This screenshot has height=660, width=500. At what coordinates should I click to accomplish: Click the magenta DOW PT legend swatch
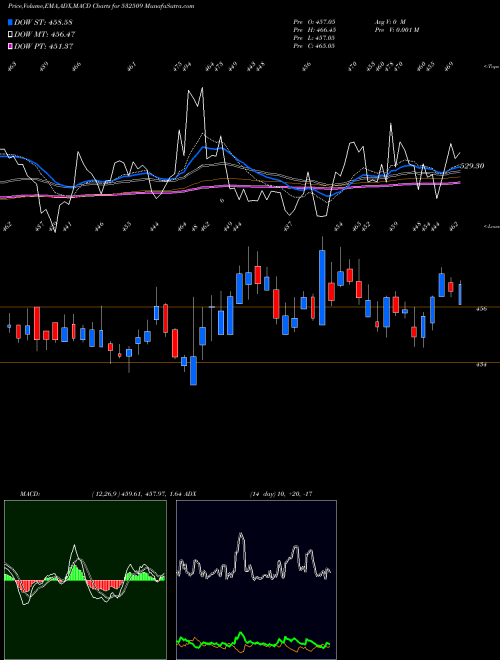tap(11, 46)
